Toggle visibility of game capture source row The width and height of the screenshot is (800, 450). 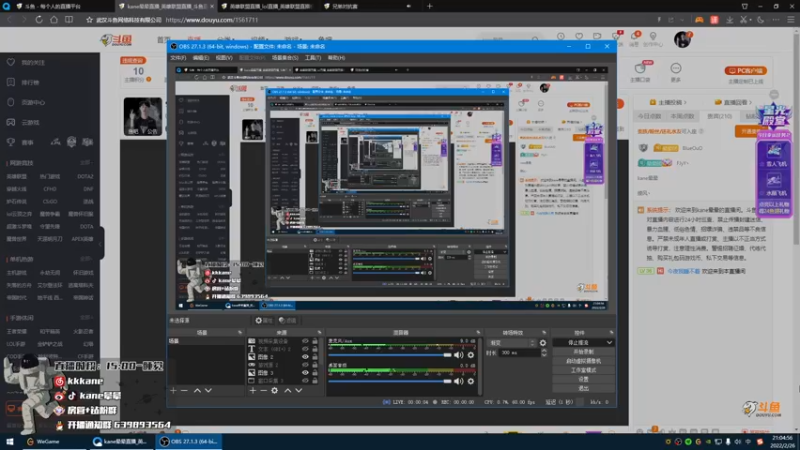pos(305,365)
